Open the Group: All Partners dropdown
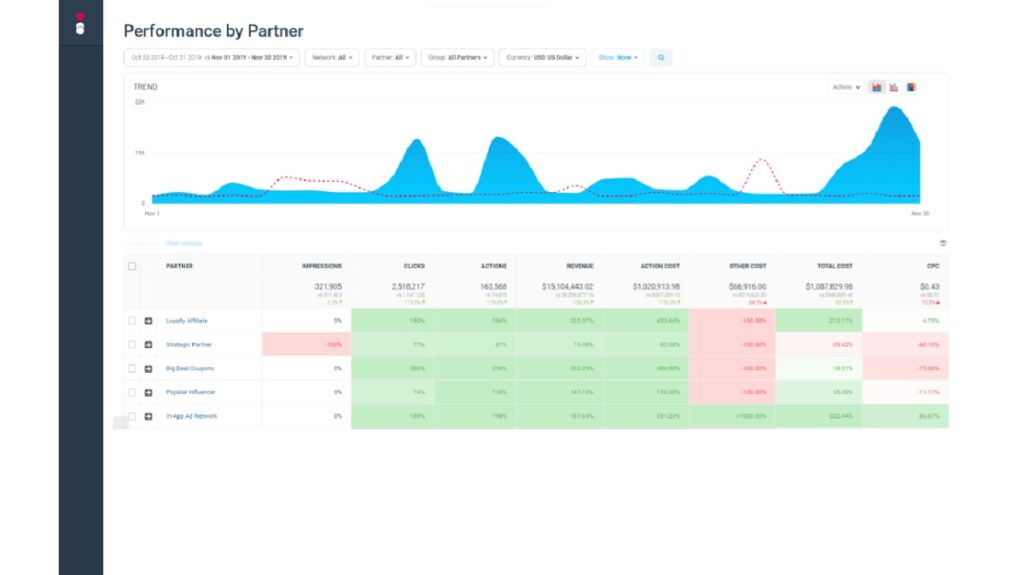Viewport: 1024px width, 575px height. point(457,58)
